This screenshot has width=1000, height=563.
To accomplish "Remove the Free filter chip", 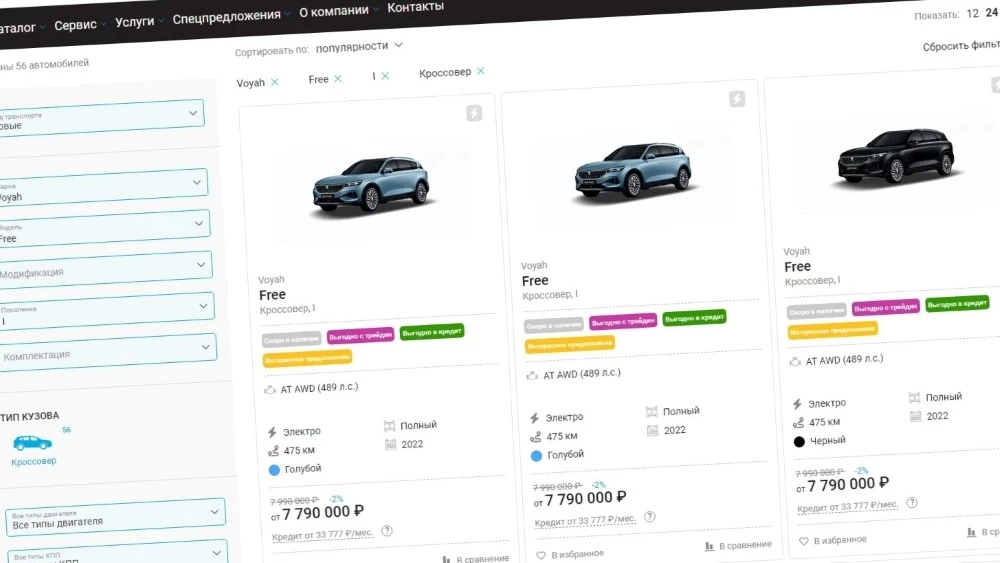I will coord(338,78).
